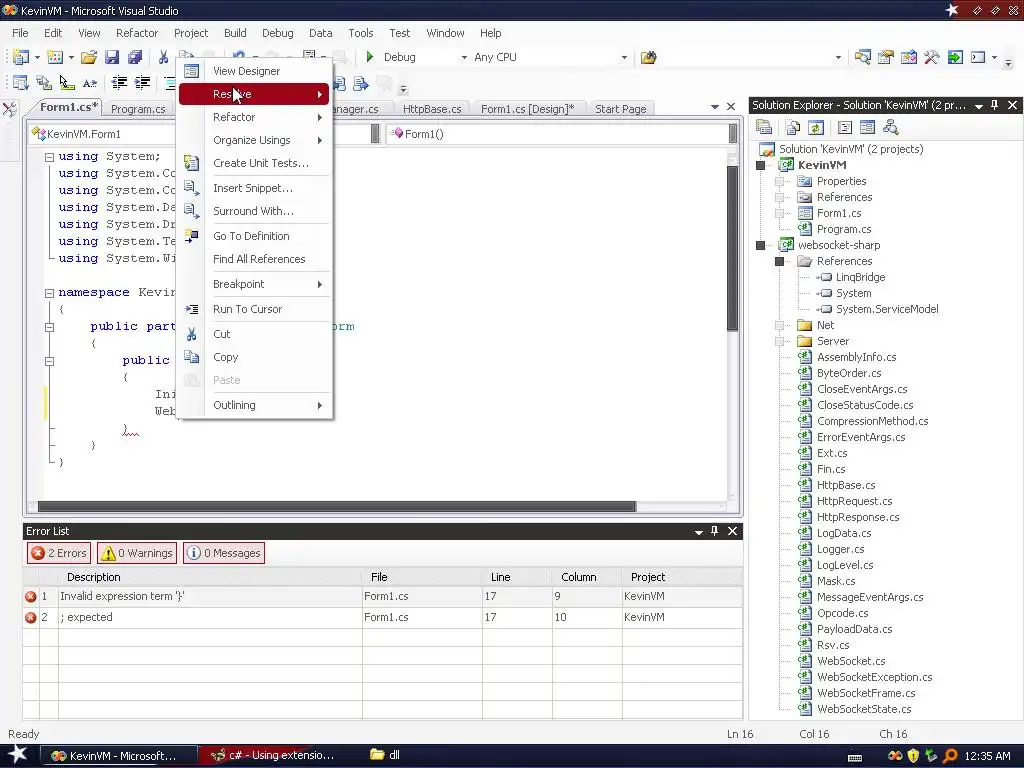Click the Save All toolbar icon

[135, 57]
